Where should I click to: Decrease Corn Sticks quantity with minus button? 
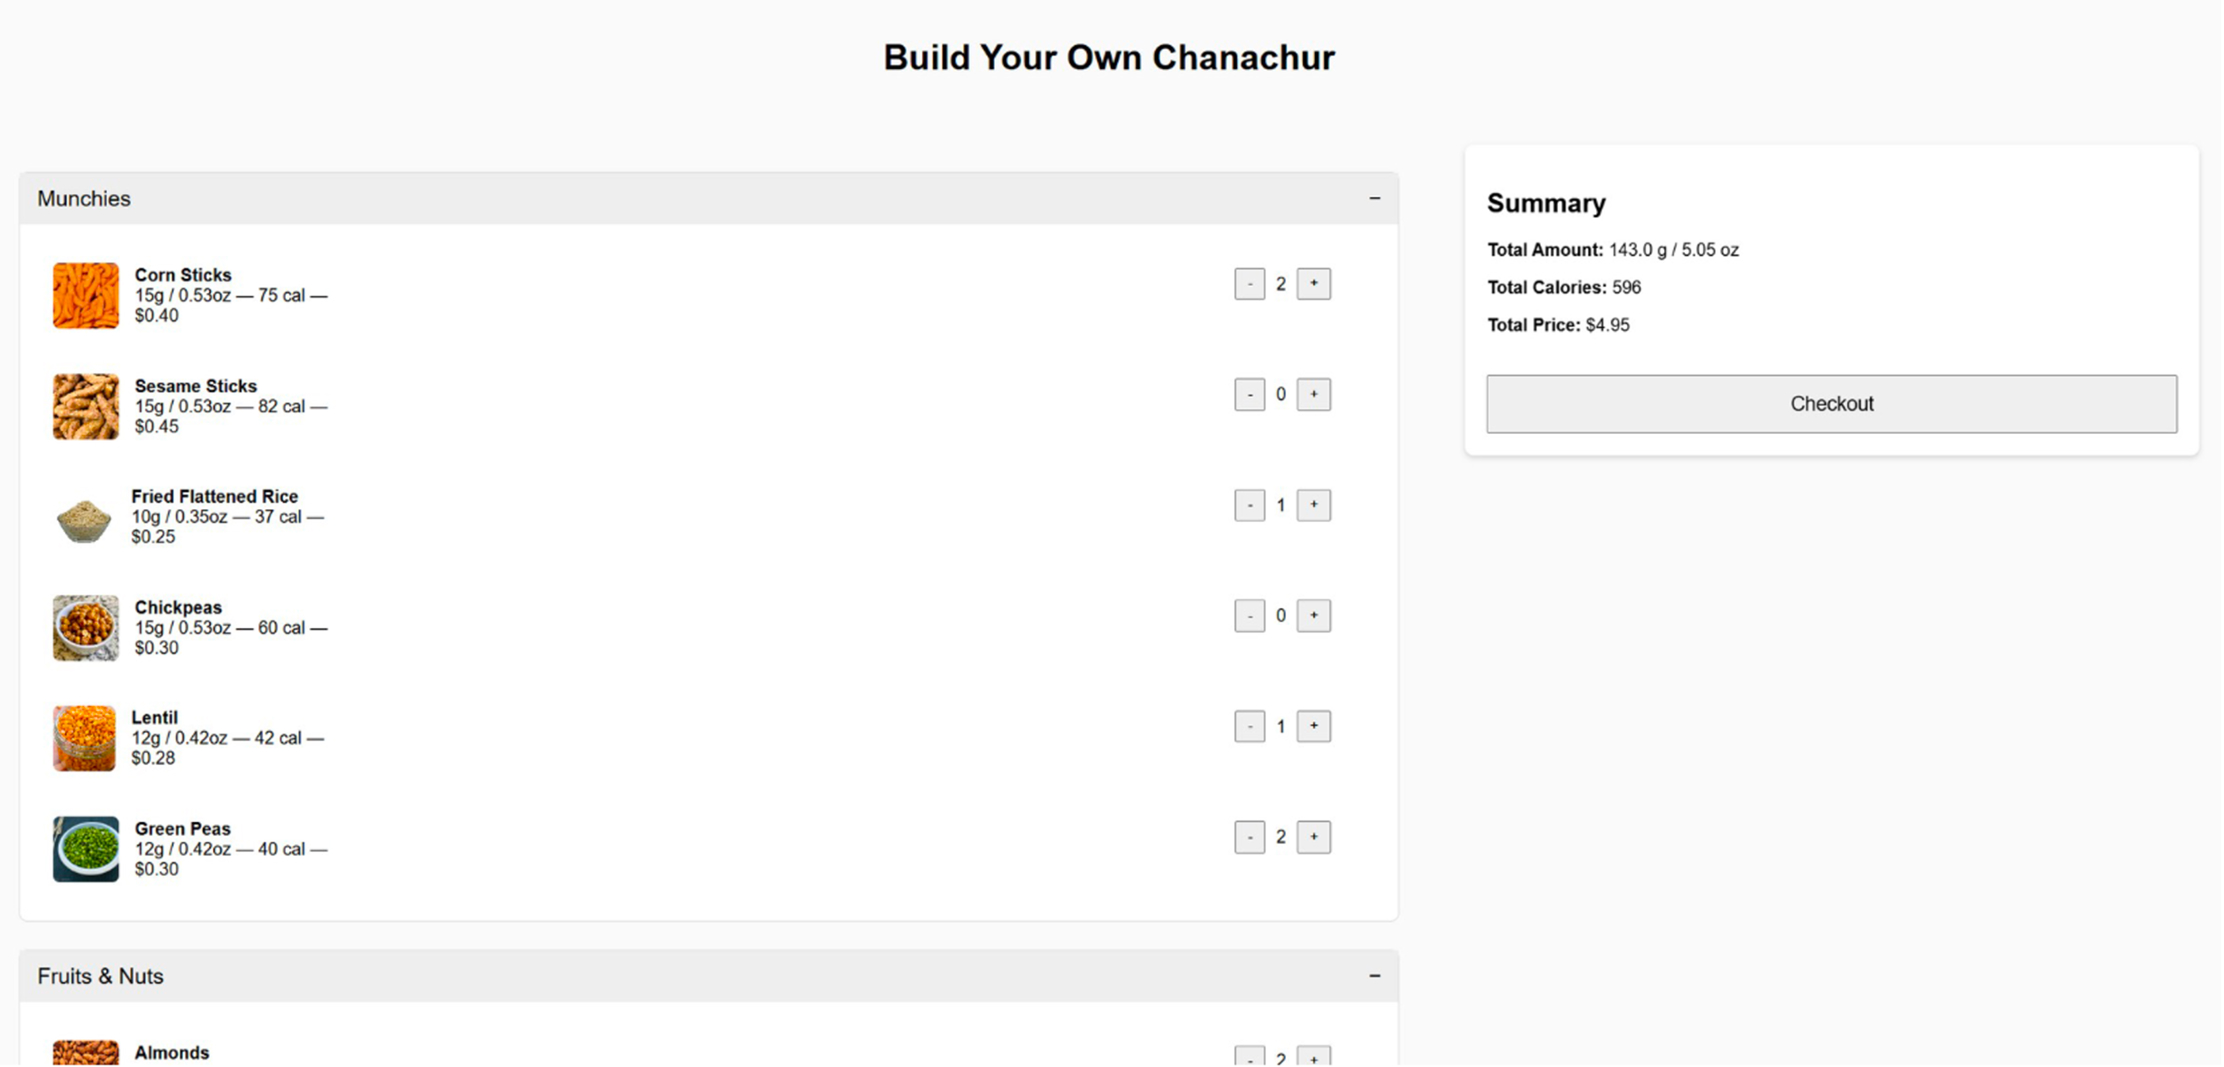click(x=1249, y=284)
